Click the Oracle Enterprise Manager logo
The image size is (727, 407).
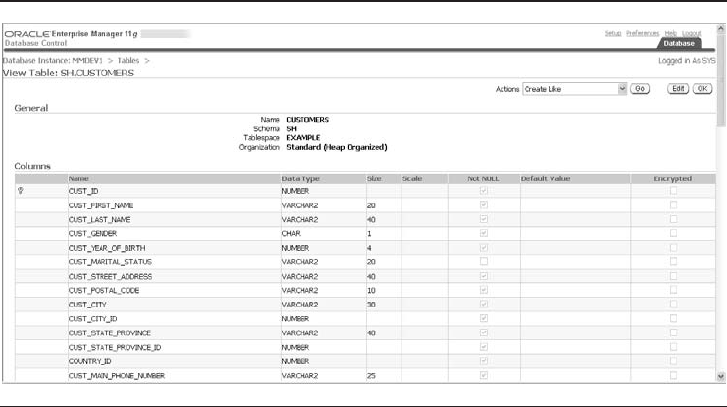pyautogui.click(x=71, y=34)
